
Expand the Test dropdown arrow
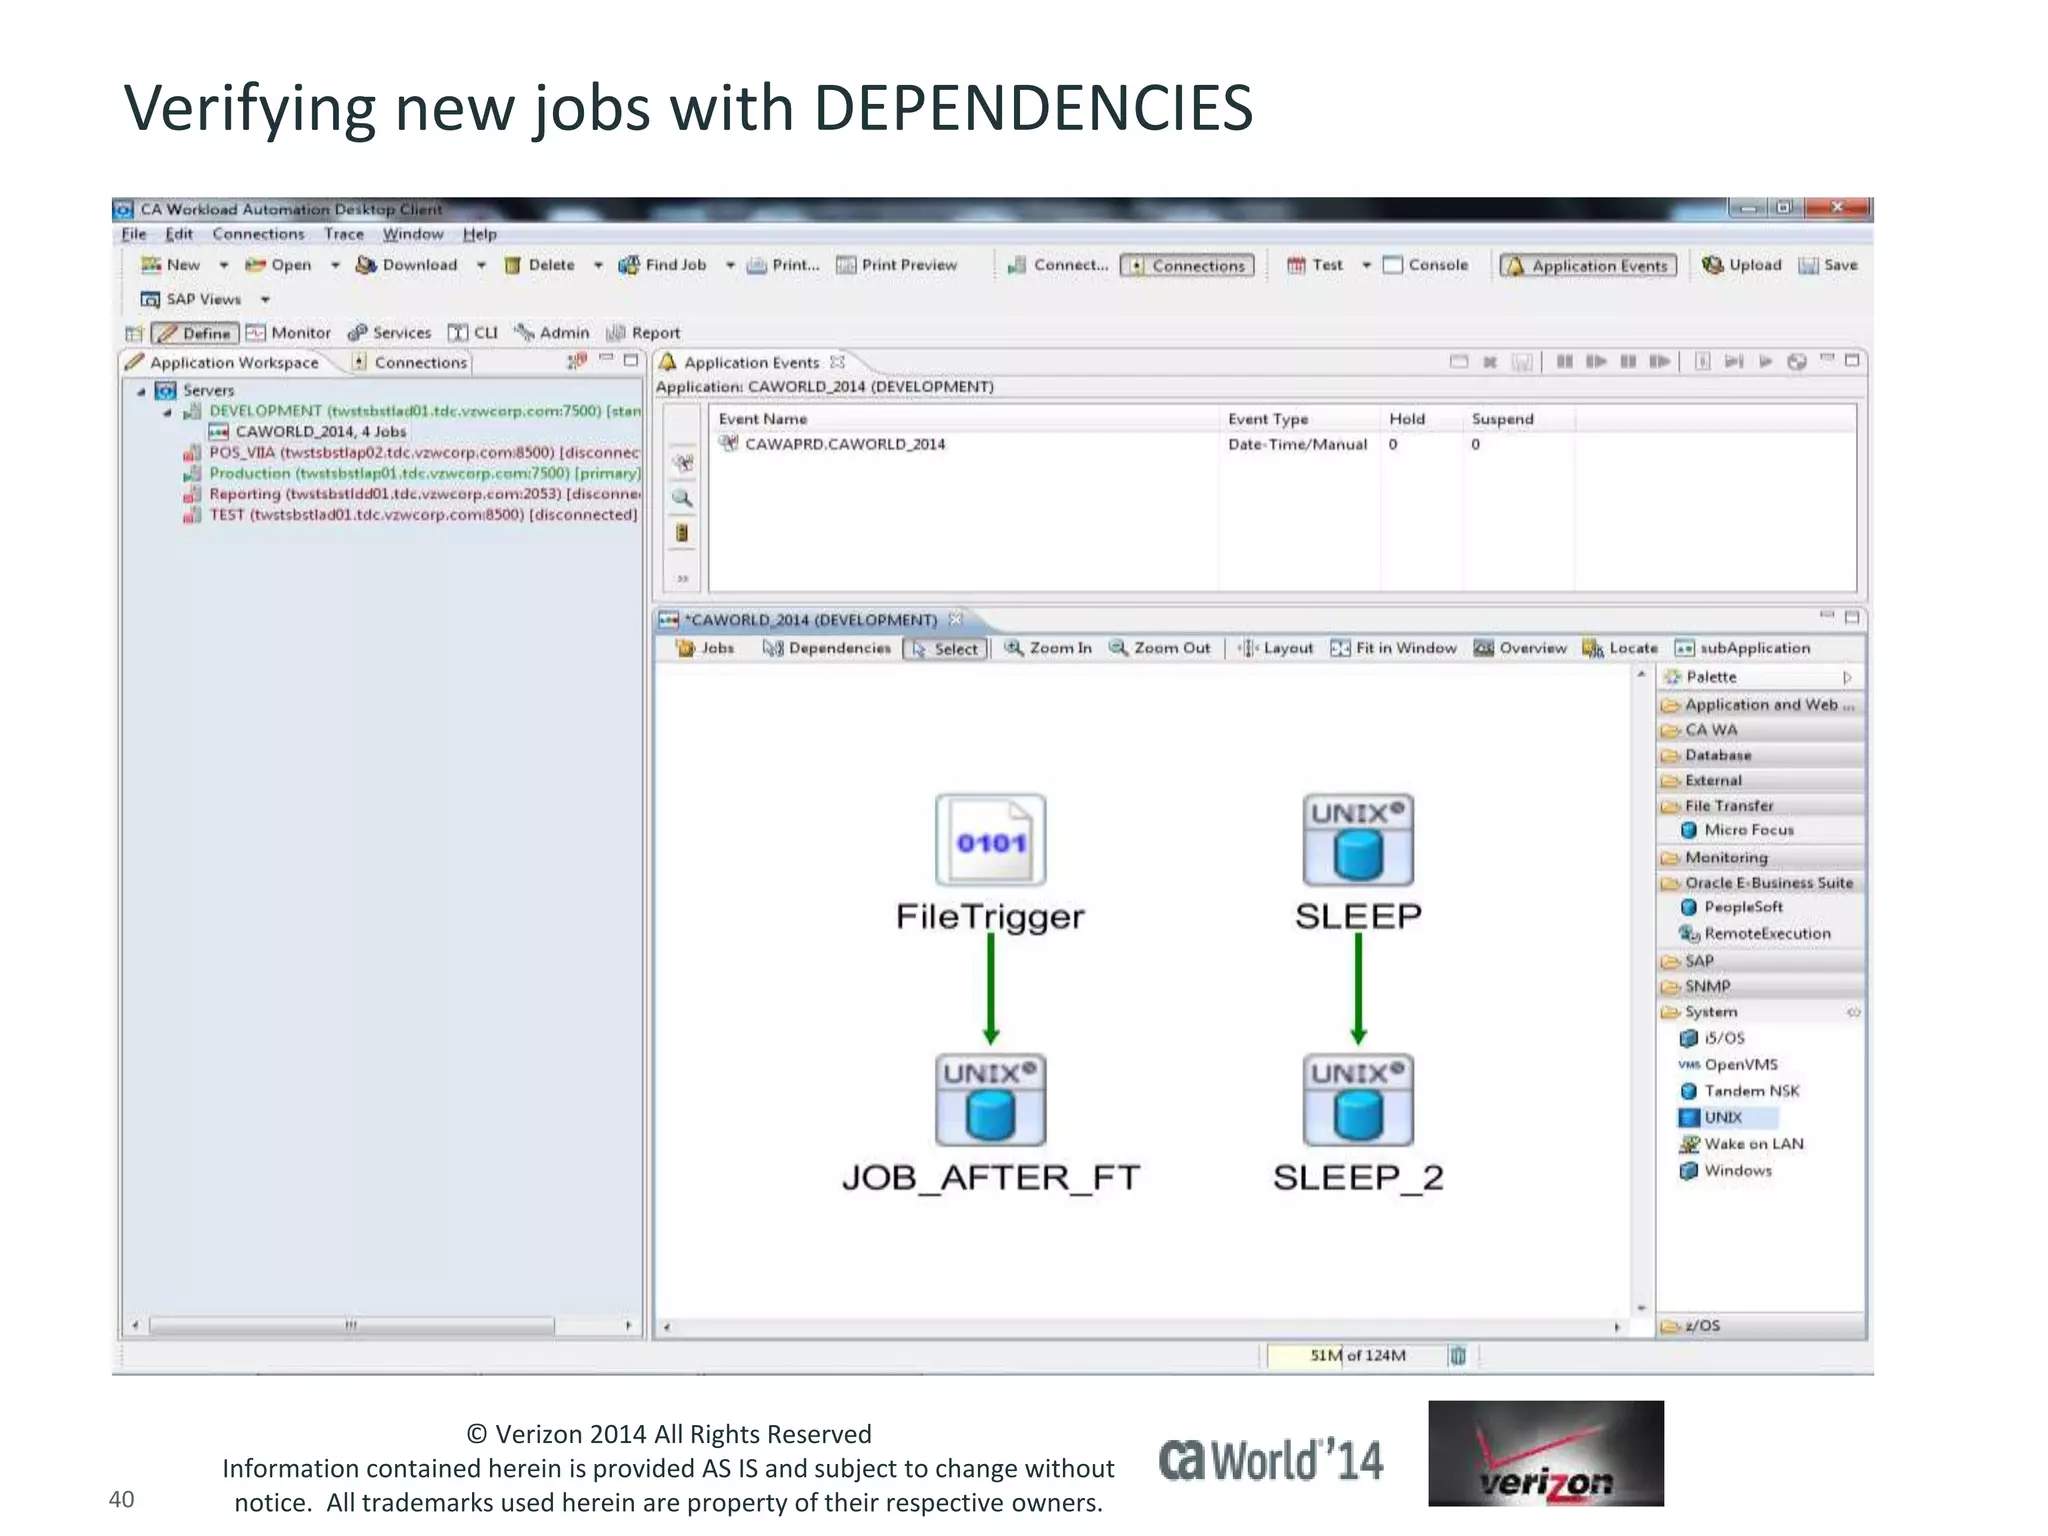[x=1366, y=266]
